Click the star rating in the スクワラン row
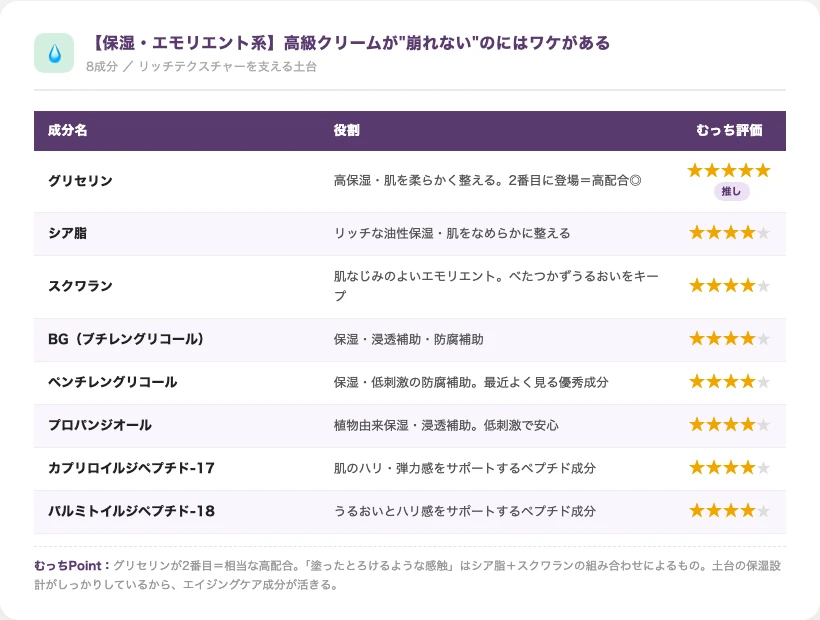The image size is (820, 620). 729,285
